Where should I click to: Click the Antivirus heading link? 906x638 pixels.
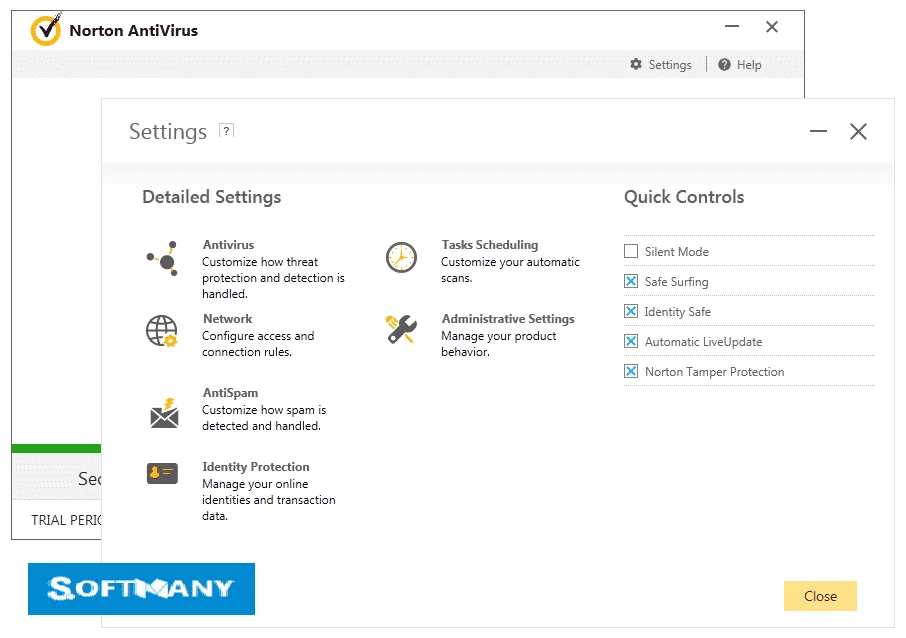(228, 245)
